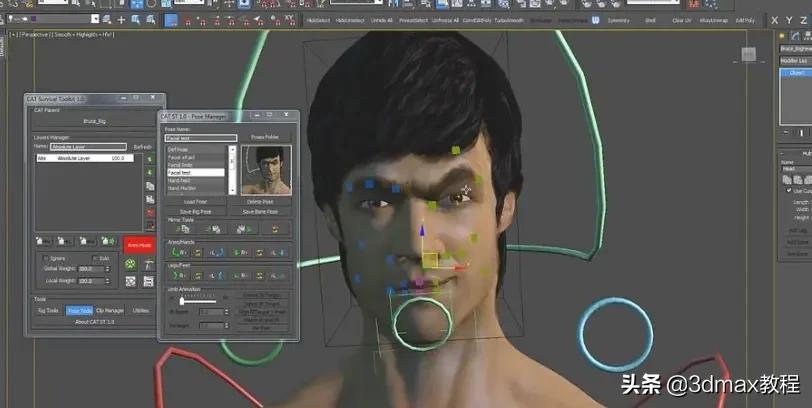Viewport: 812px width, 408px height.
Task: Click the Global Weight spinner arrows
Action: (108, 269)
